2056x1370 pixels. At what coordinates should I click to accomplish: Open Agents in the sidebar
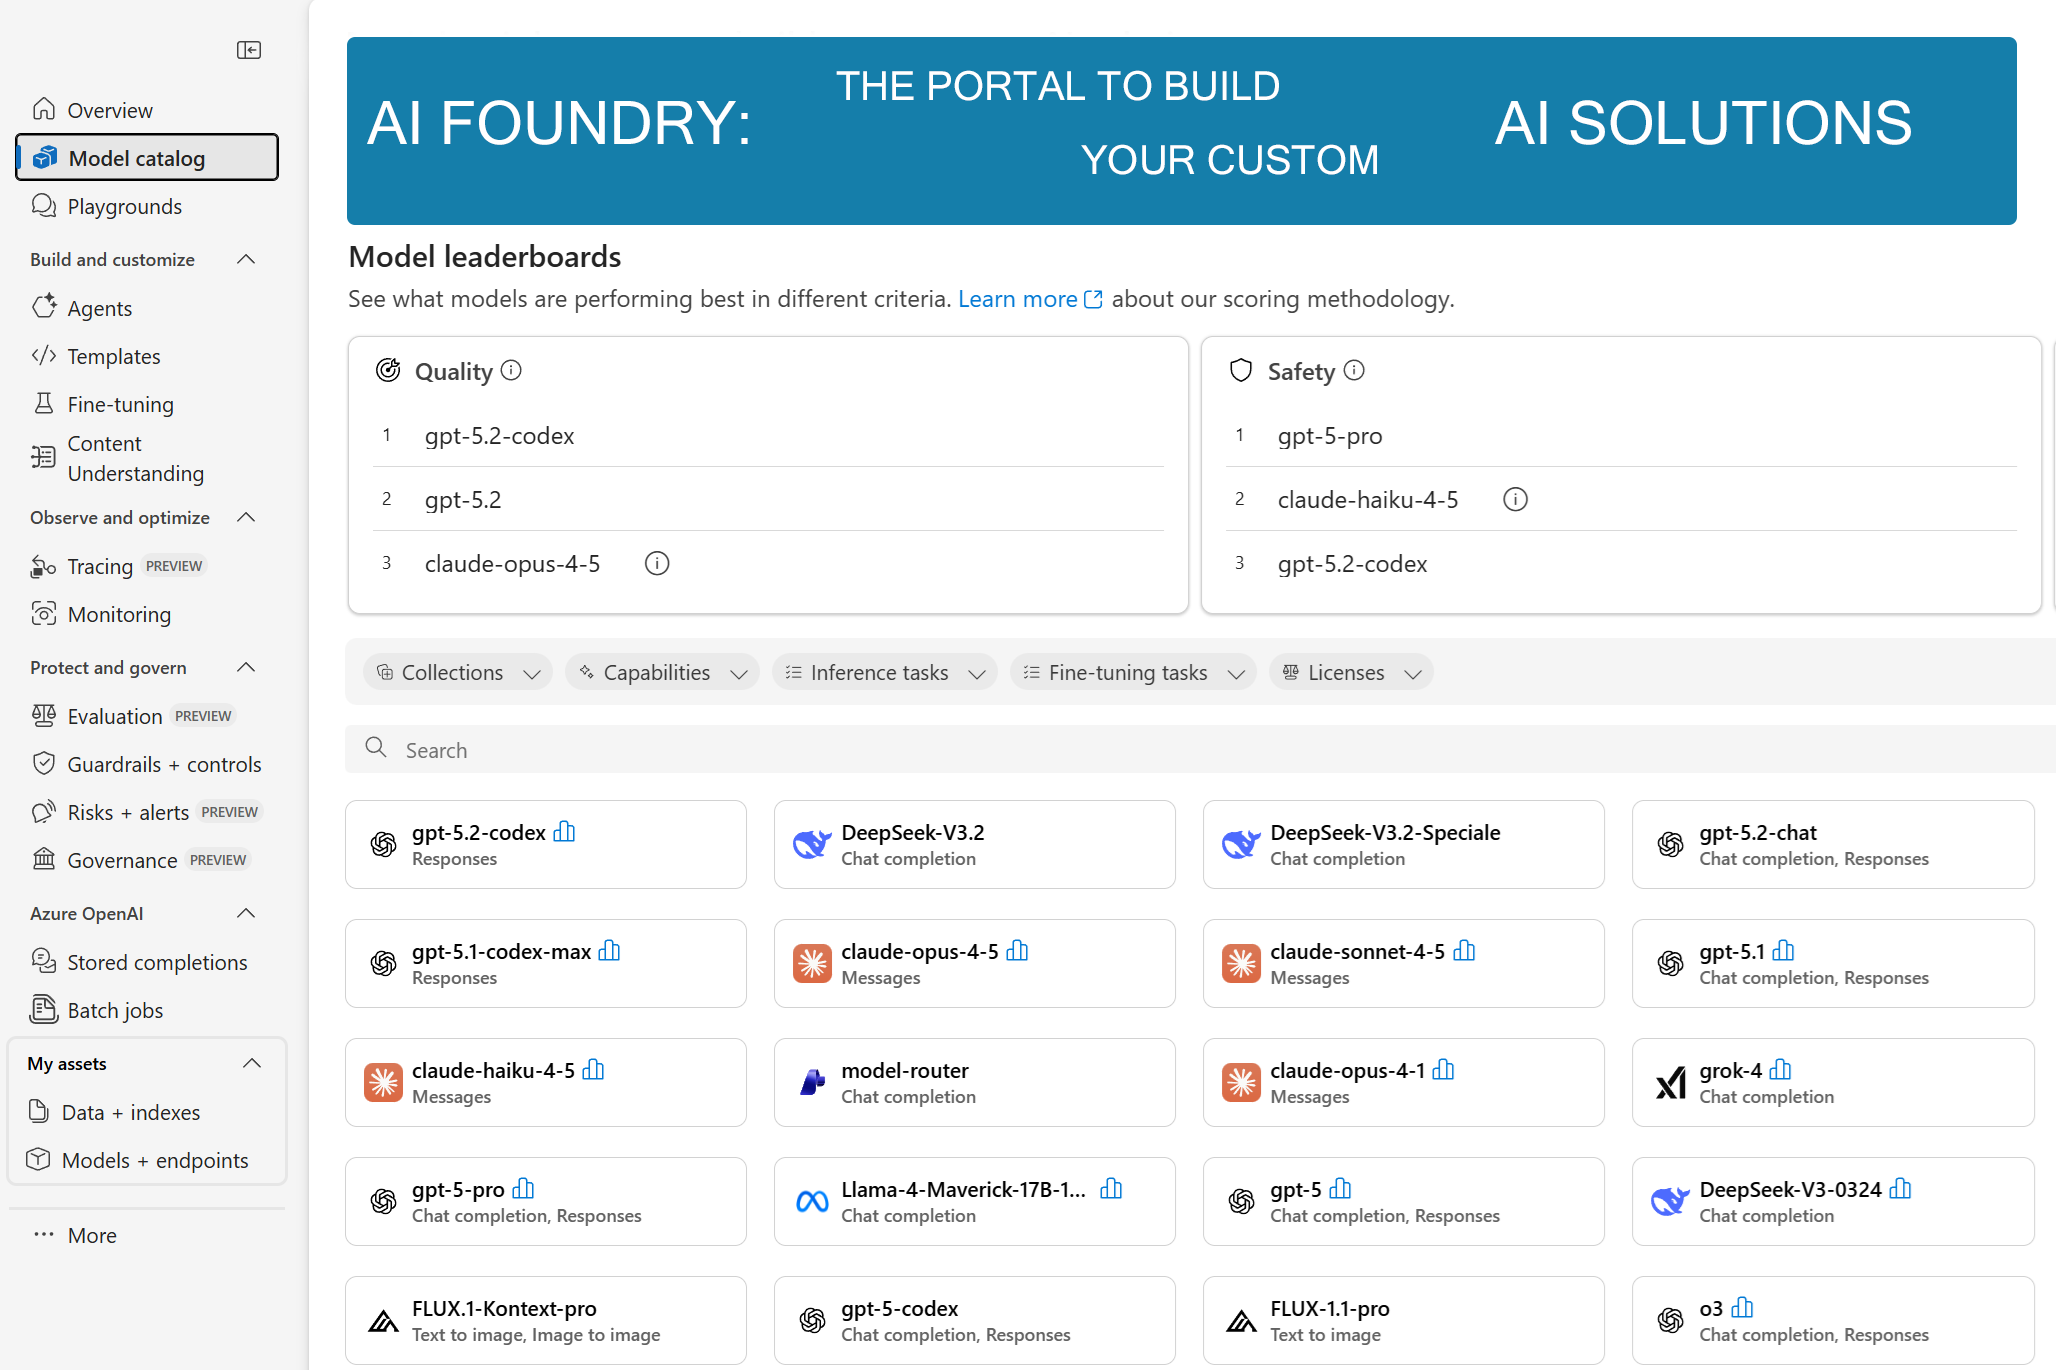click(147, 308)
